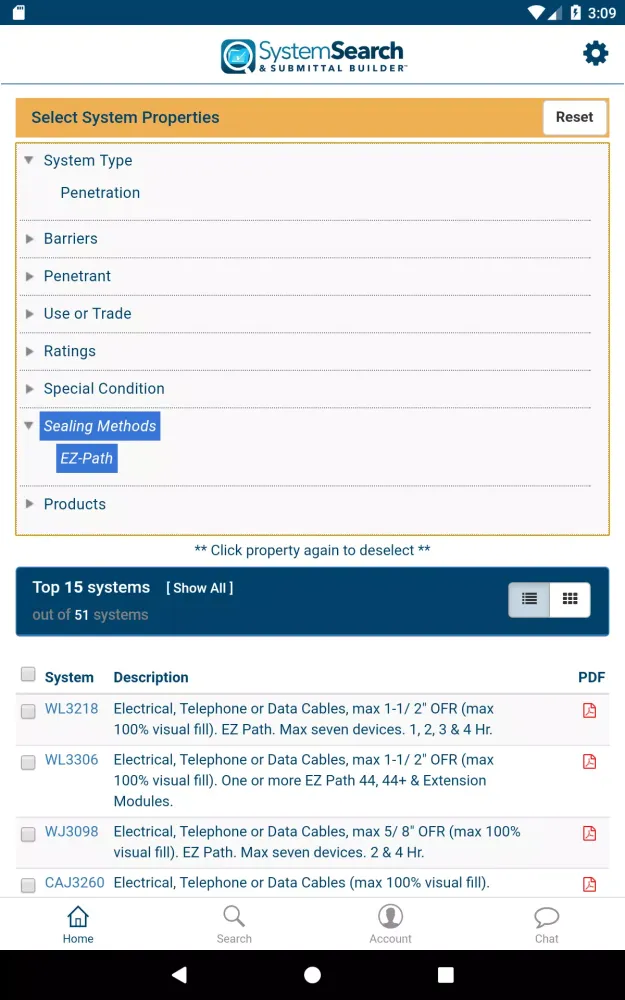Open system WL3218 link
This screenshot has width=625, height=1000.
click(71, 709)
